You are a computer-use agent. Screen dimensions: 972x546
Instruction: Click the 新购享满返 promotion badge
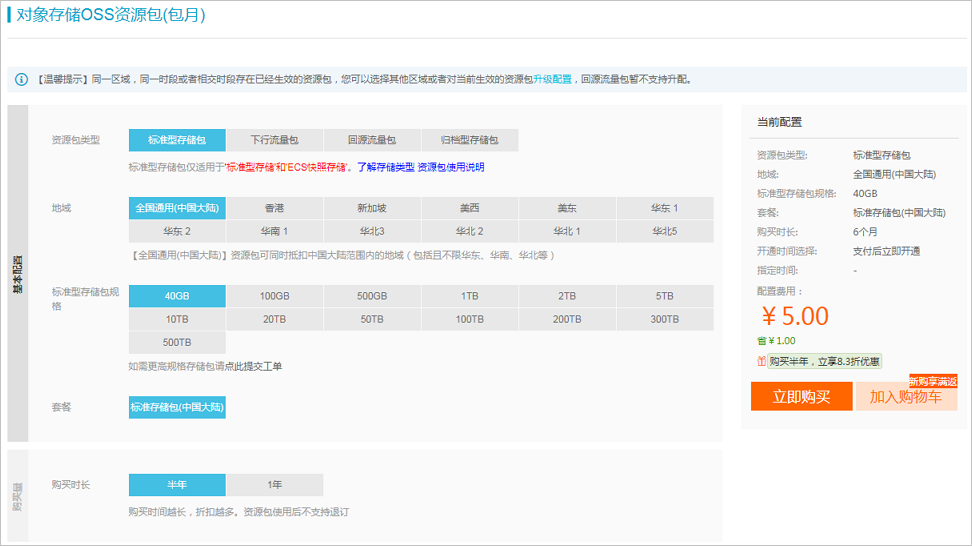pos(933,381)
